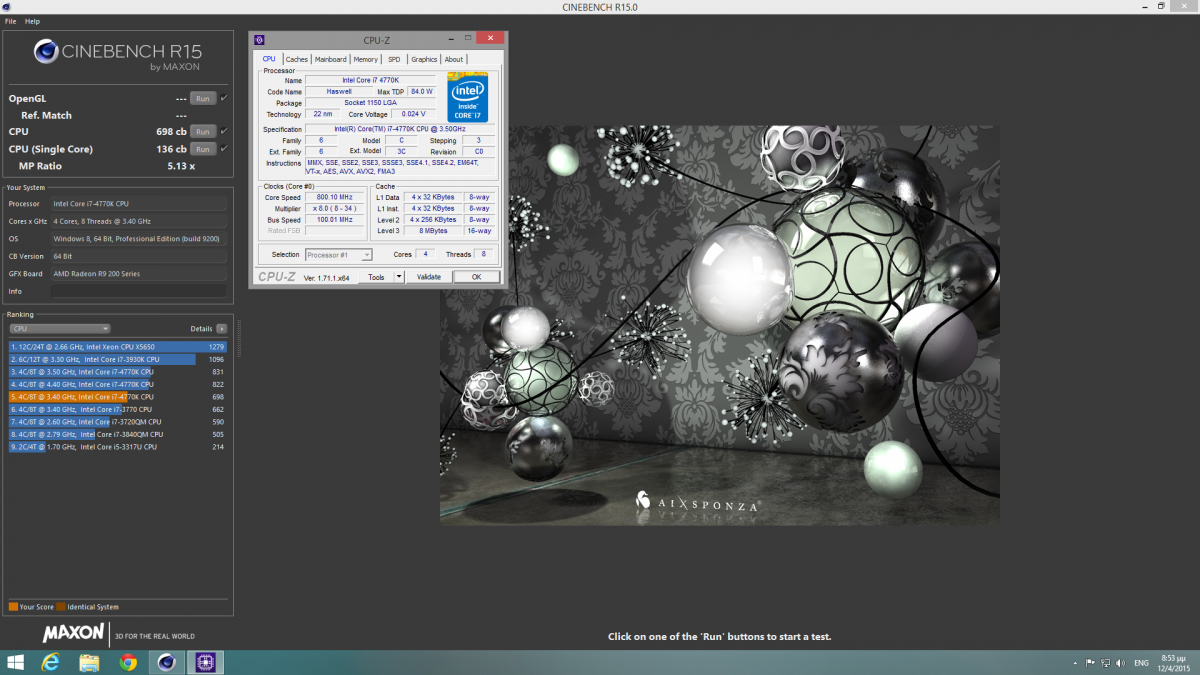Viewport: 1200px width, 675px height.
Task: Switch to the Caches tab in CPU-Z
Action: click(297, 59)
